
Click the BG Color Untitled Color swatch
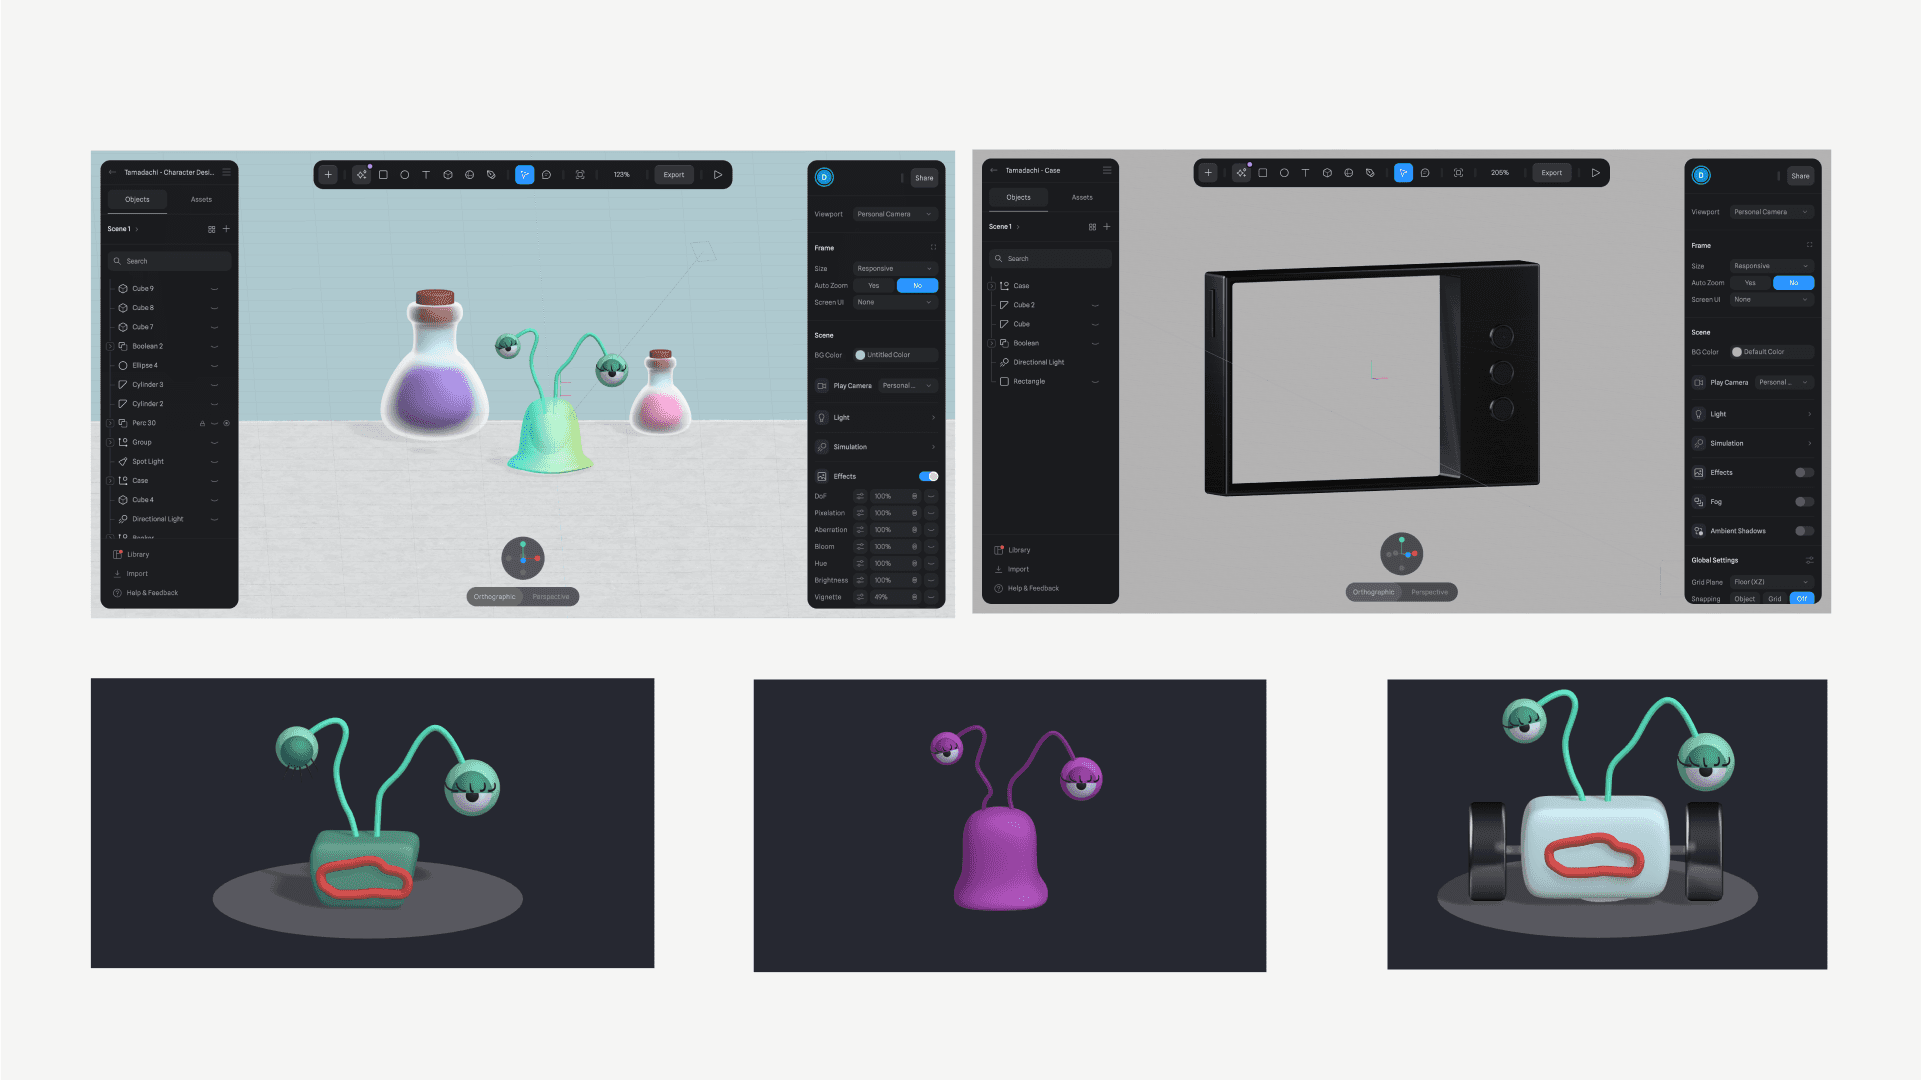coord(860,355)
